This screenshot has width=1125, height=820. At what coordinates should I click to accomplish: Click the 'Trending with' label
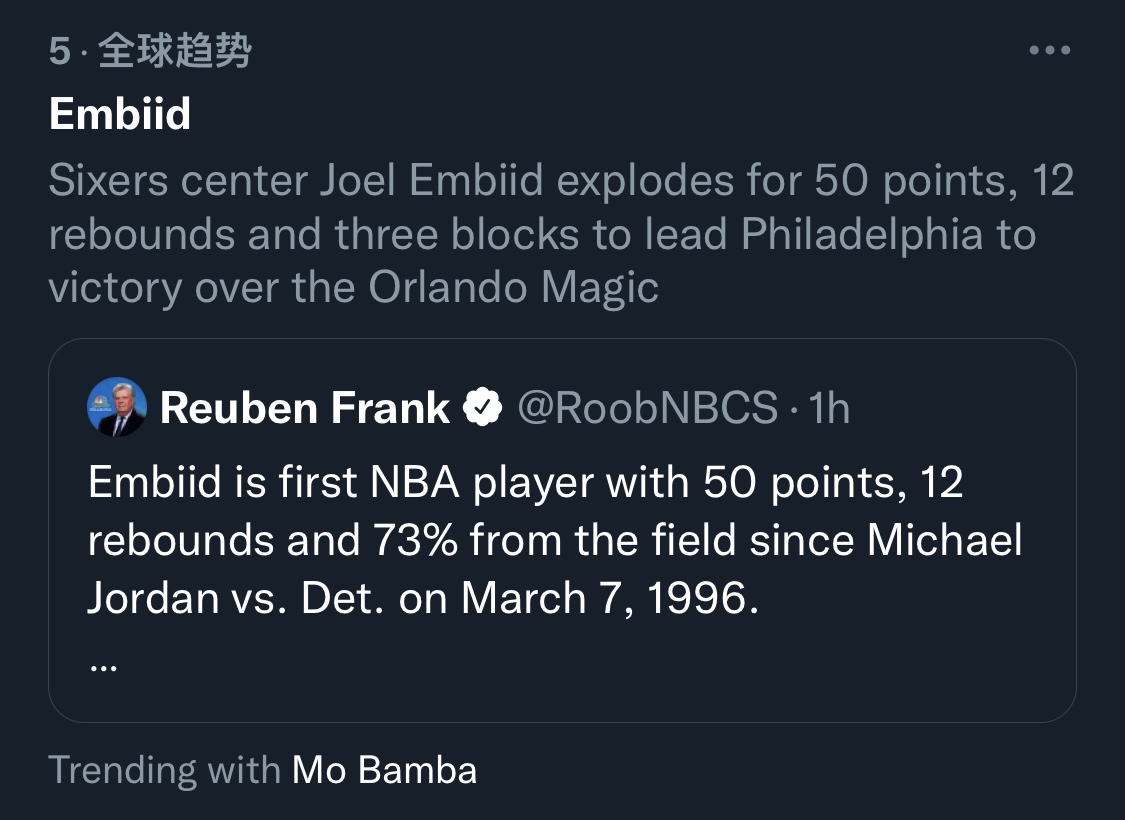pyautogui.click(x=164, y=770)
